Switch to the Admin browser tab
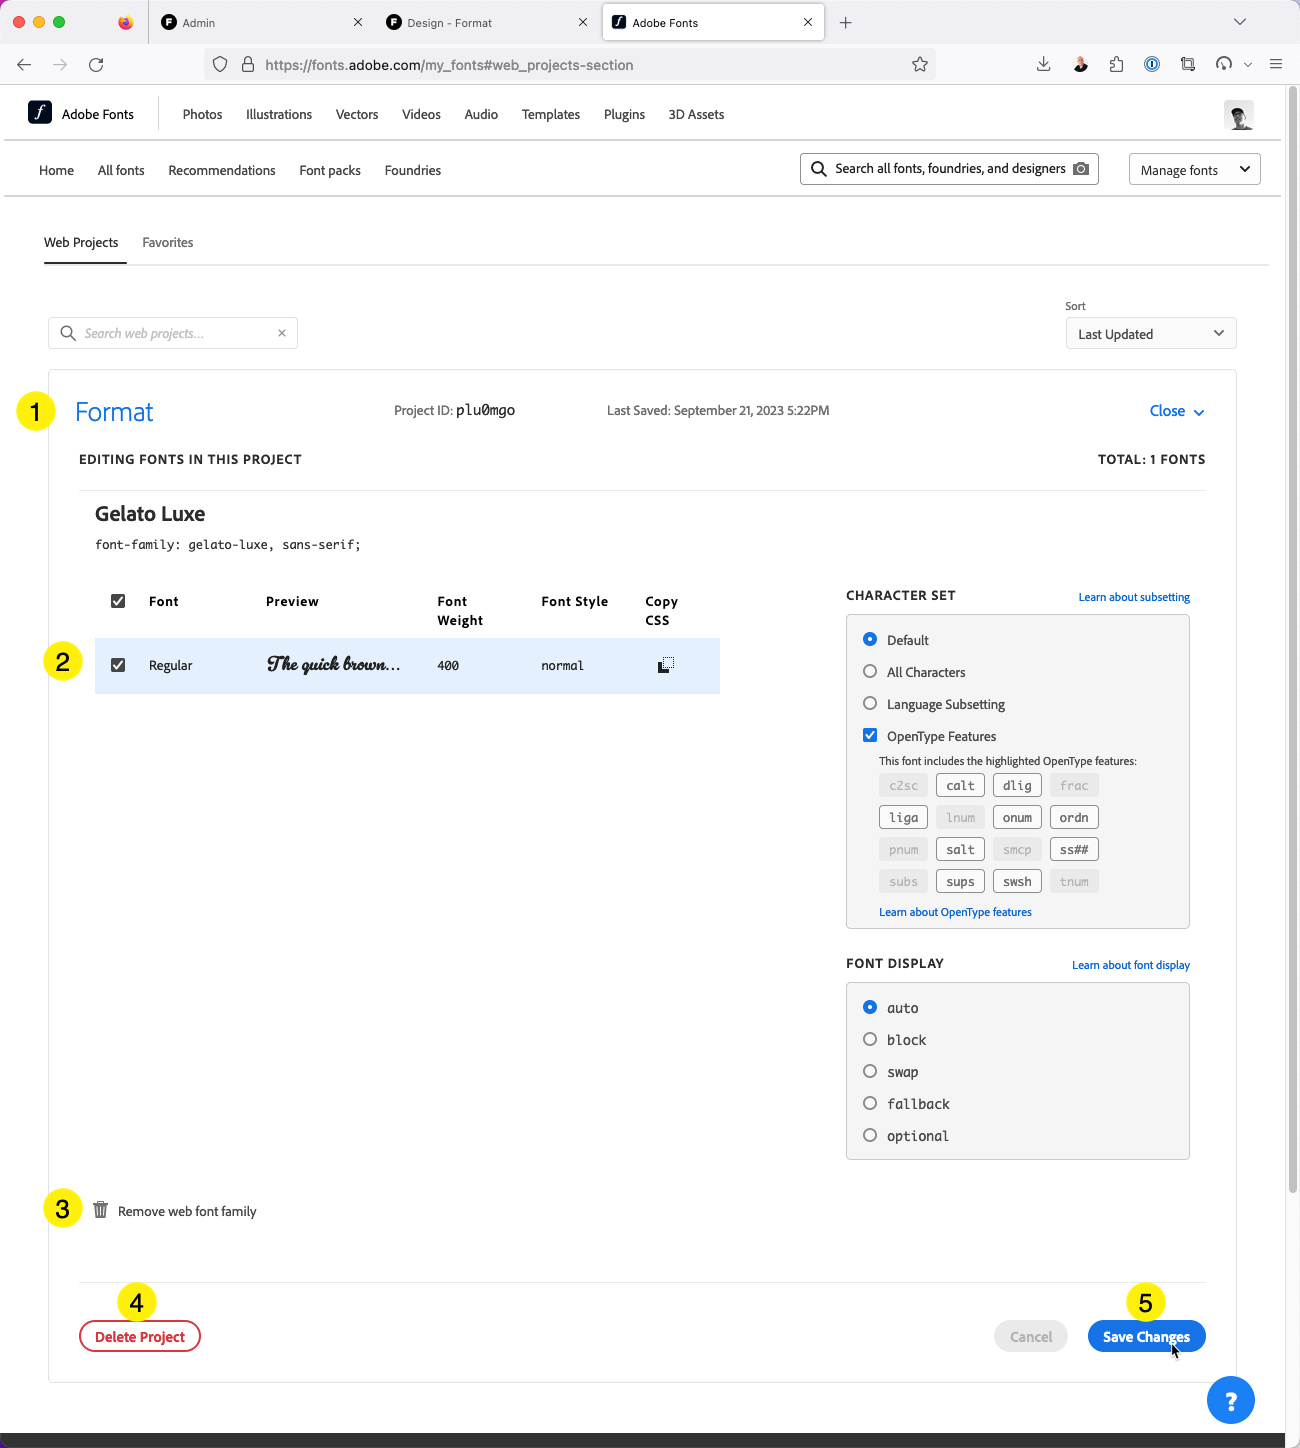The width and height of the screenshot is (1300, 1448). pos(260,22)
